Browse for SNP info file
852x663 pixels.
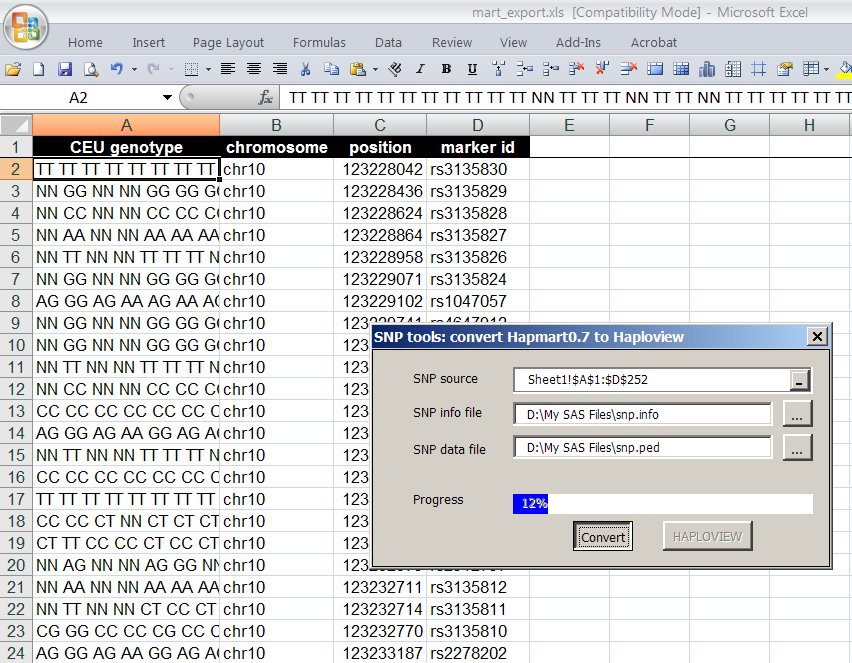point(797,414)
